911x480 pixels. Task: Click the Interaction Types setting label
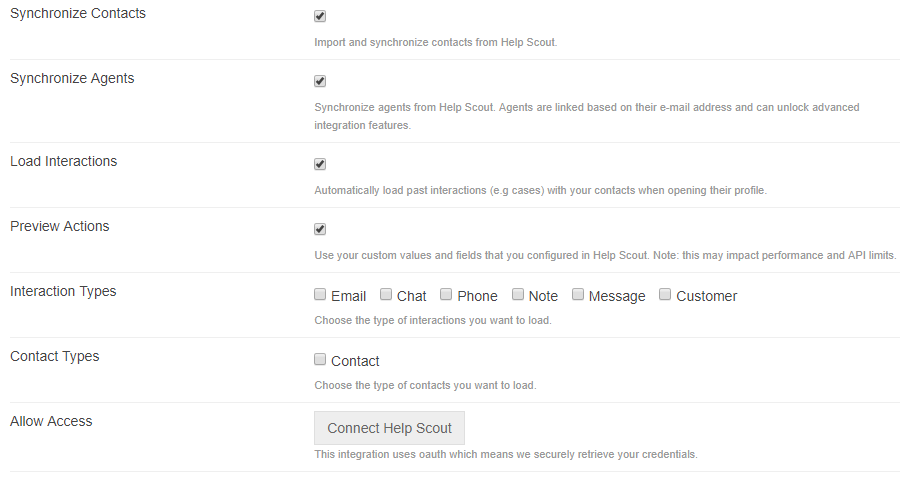[63, 292]
